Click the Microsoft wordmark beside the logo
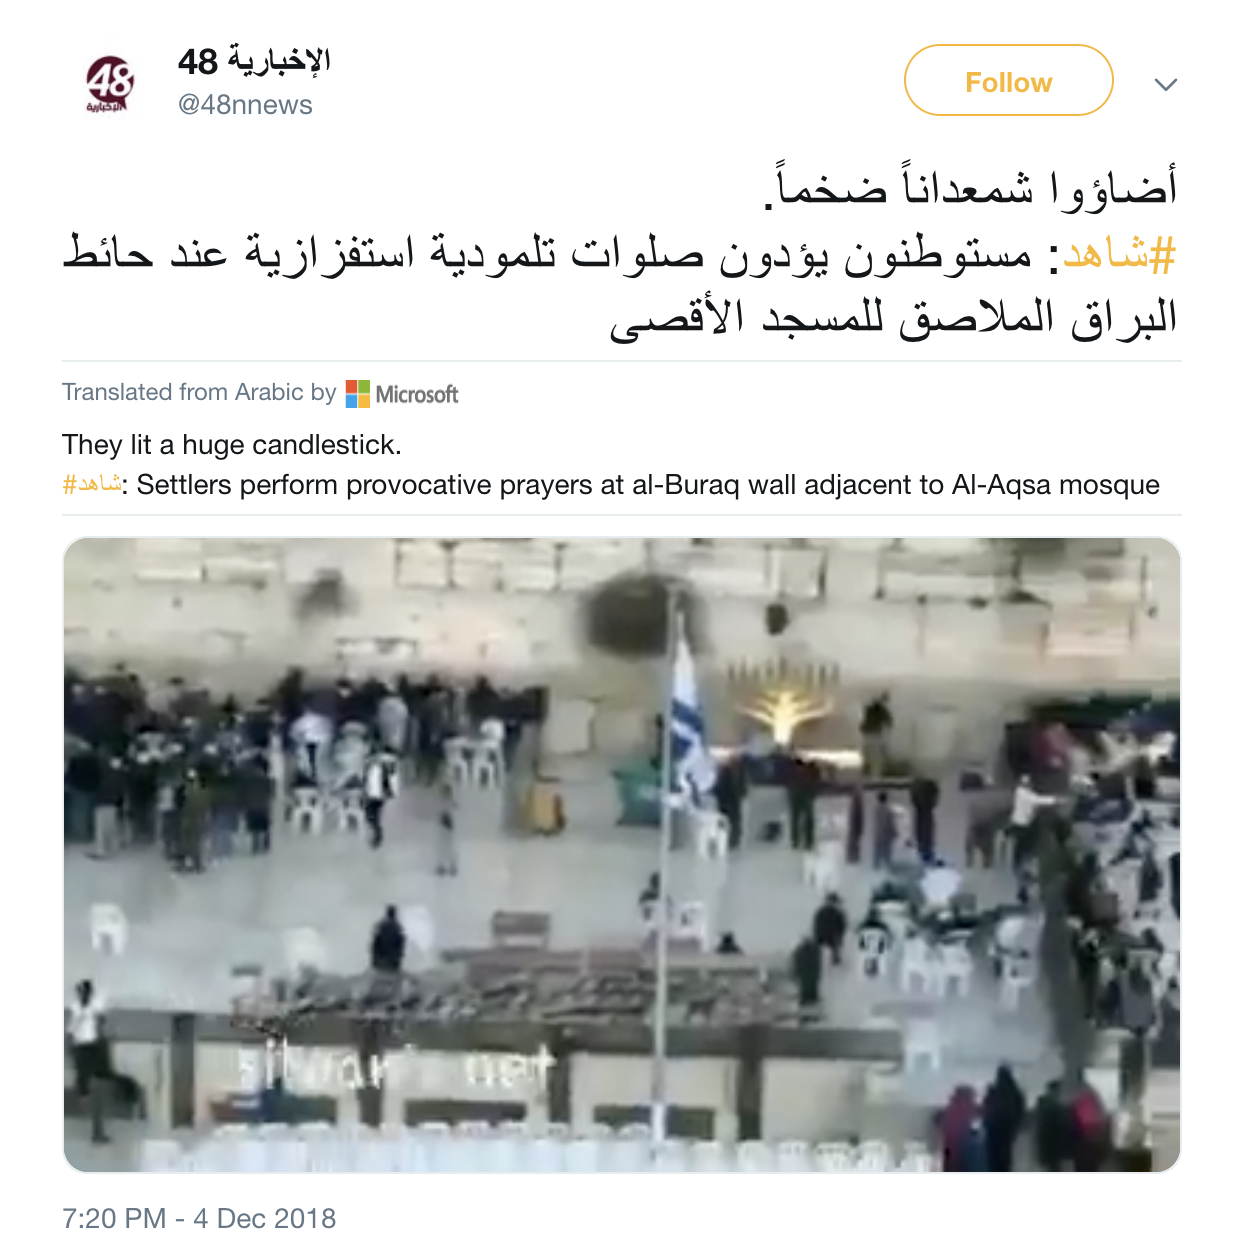 click(x=417, y=394)
